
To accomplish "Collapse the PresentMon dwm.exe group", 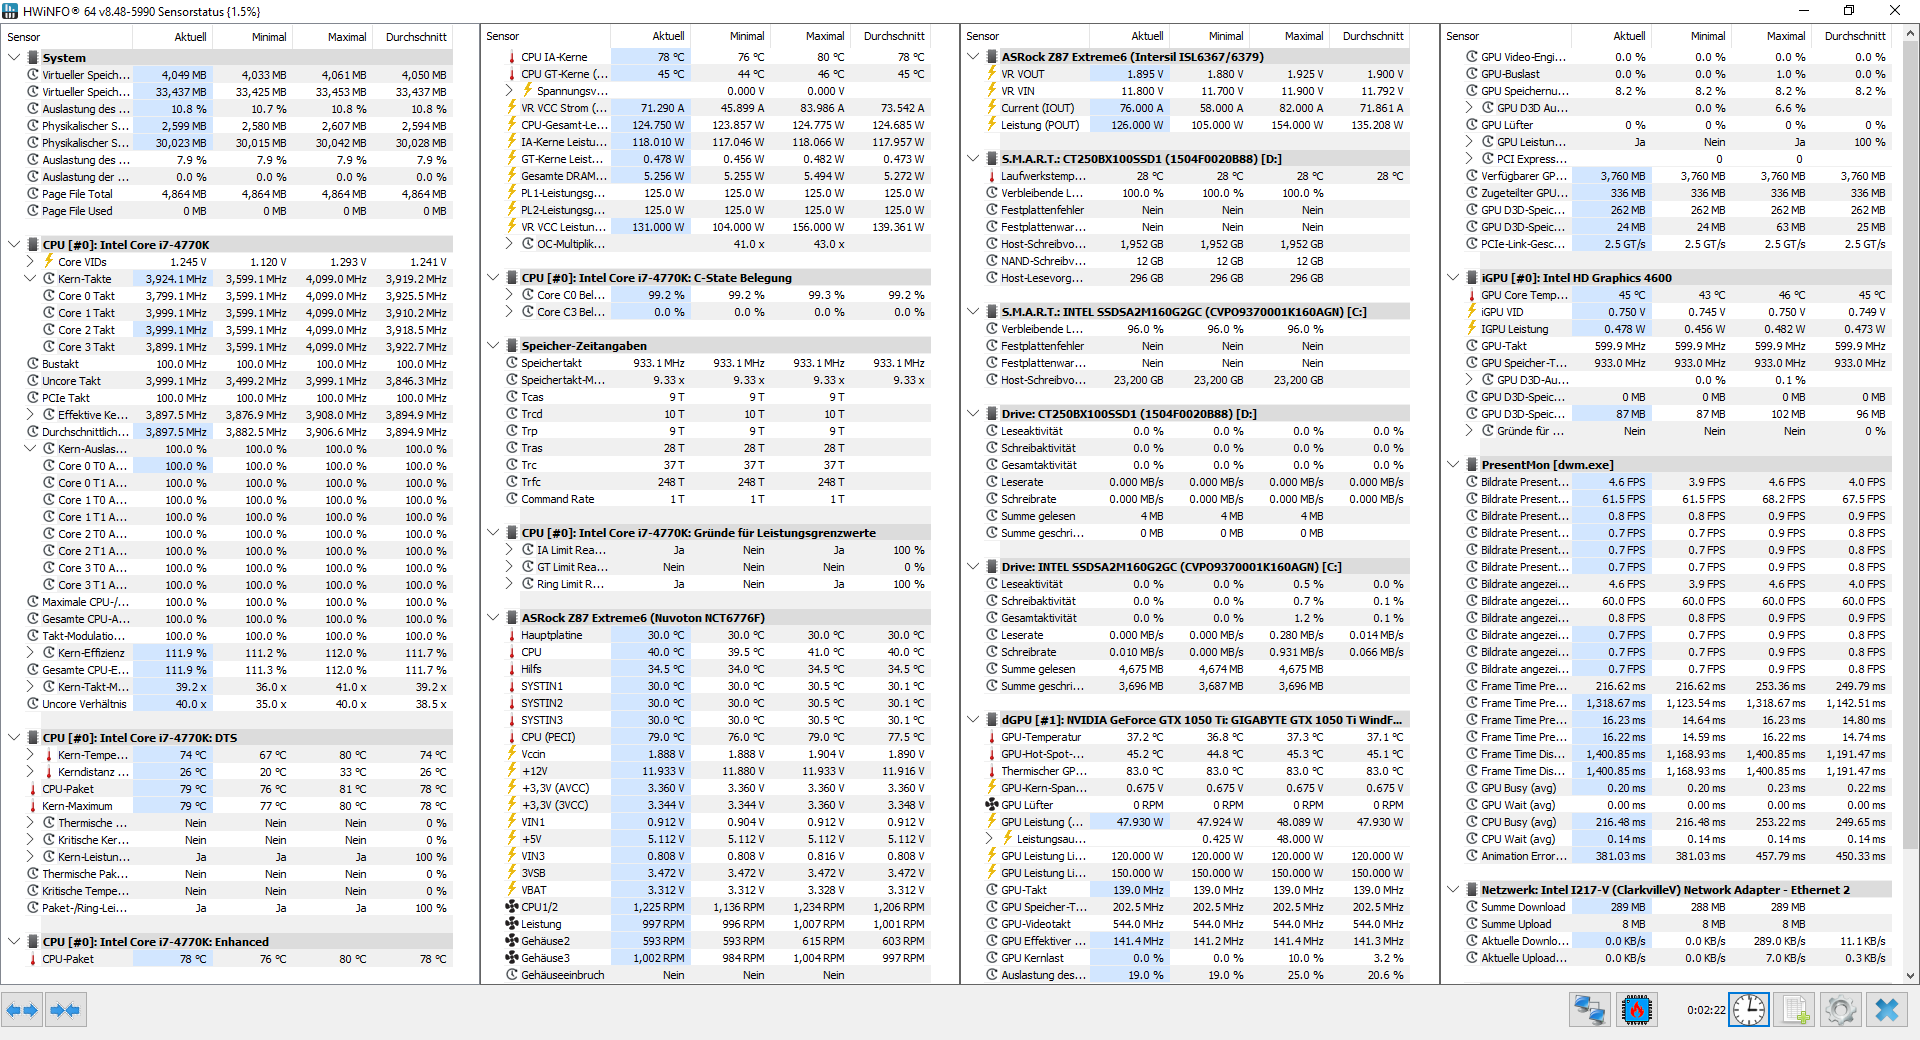I will click(x=1454, y=465).
